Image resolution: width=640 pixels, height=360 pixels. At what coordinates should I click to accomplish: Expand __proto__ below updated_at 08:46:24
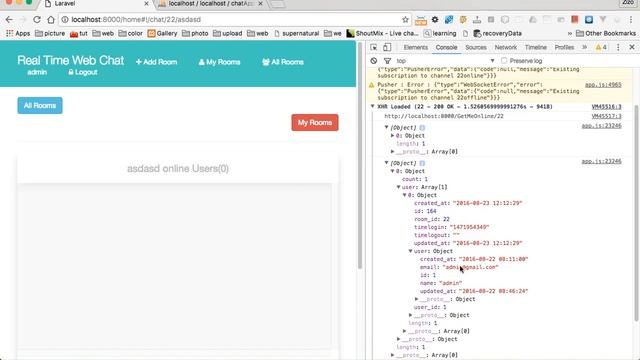(x=416, y=299)
